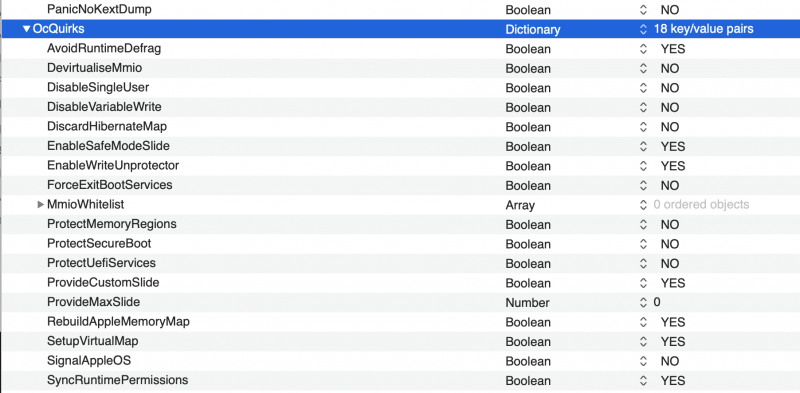This screenshot has width=800, height=393.
Task: Click the Boolean type of SignalAppleOS
Action: [x=528, y=361]
